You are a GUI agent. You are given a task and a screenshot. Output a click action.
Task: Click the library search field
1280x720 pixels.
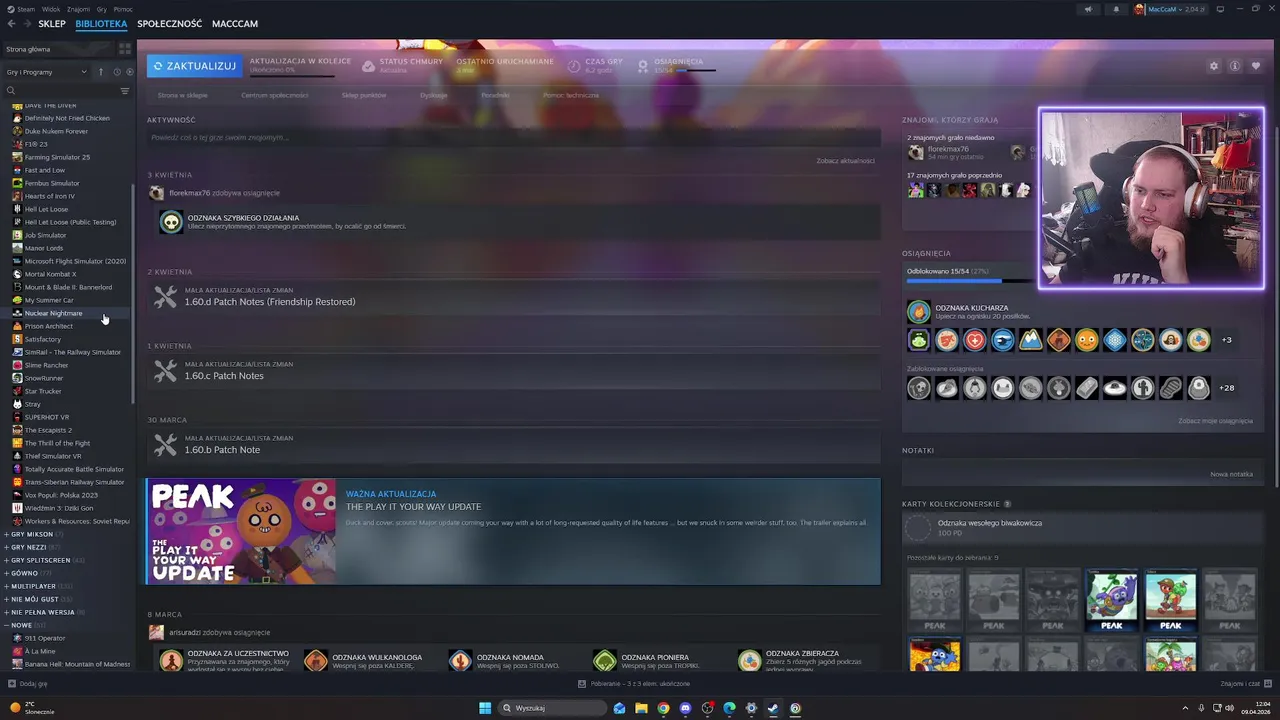(60, 91)
